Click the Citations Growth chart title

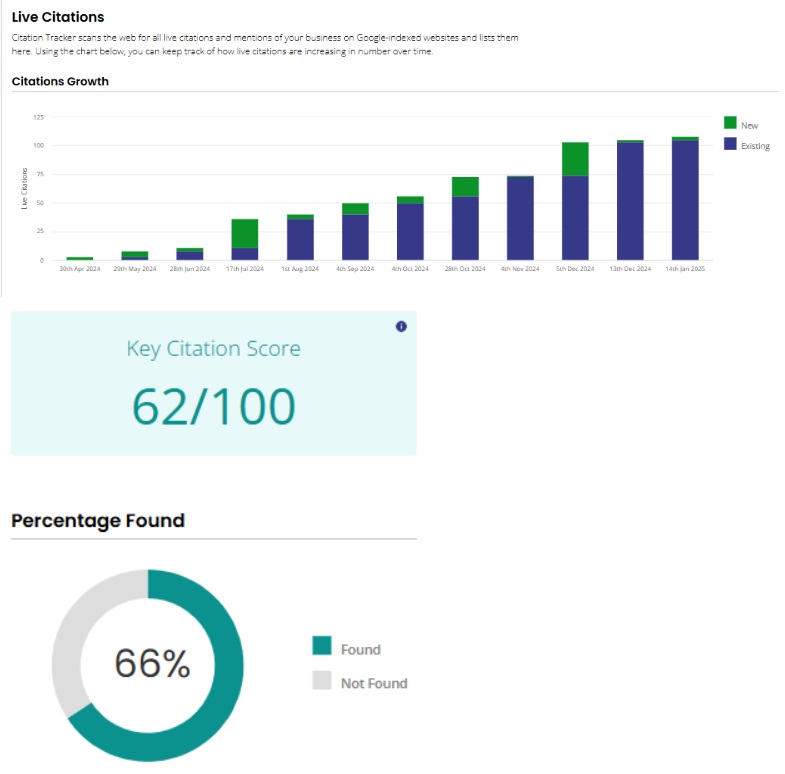(x=60, y=81)
